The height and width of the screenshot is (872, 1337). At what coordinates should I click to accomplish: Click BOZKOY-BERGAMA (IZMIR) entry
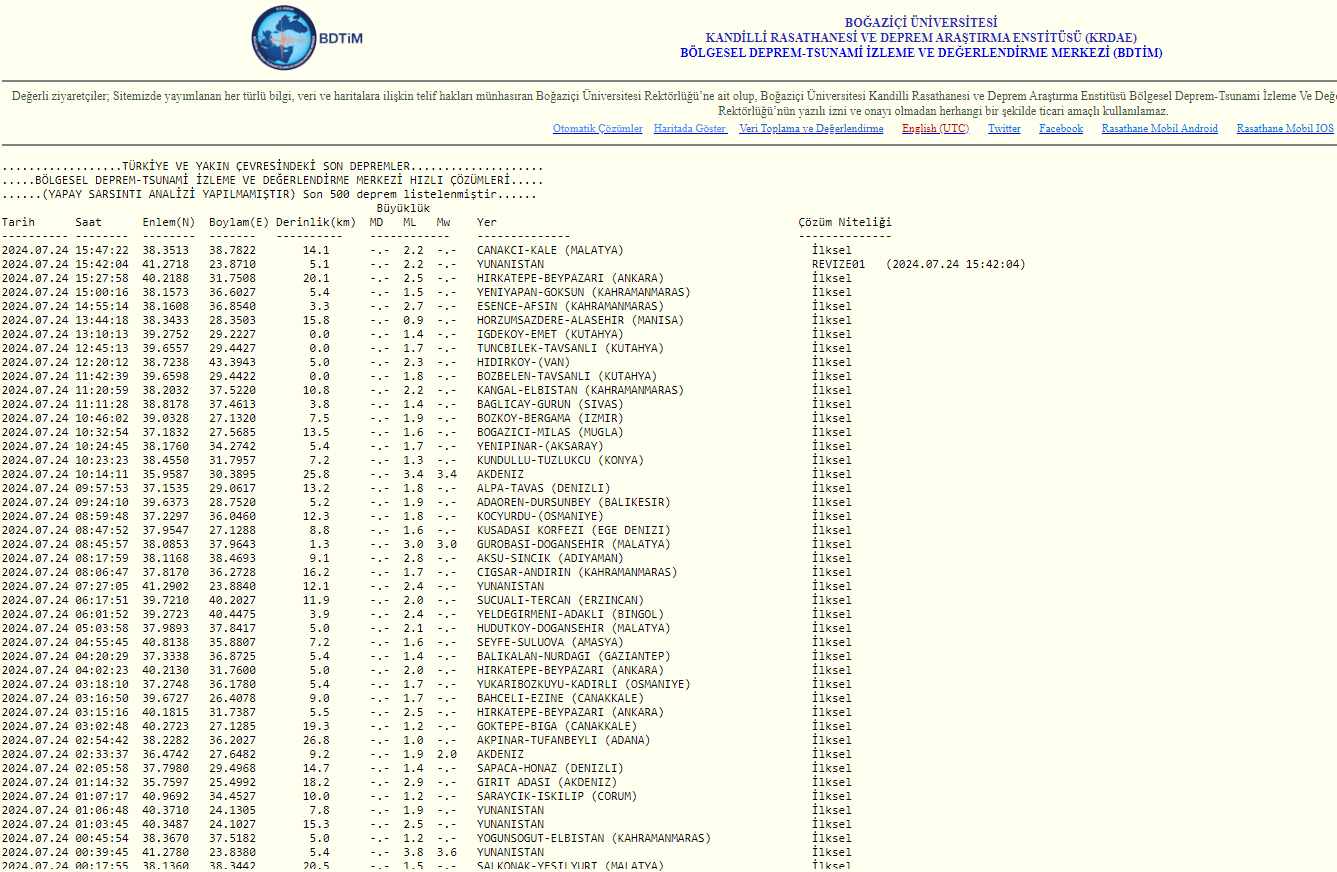[550, 418]
